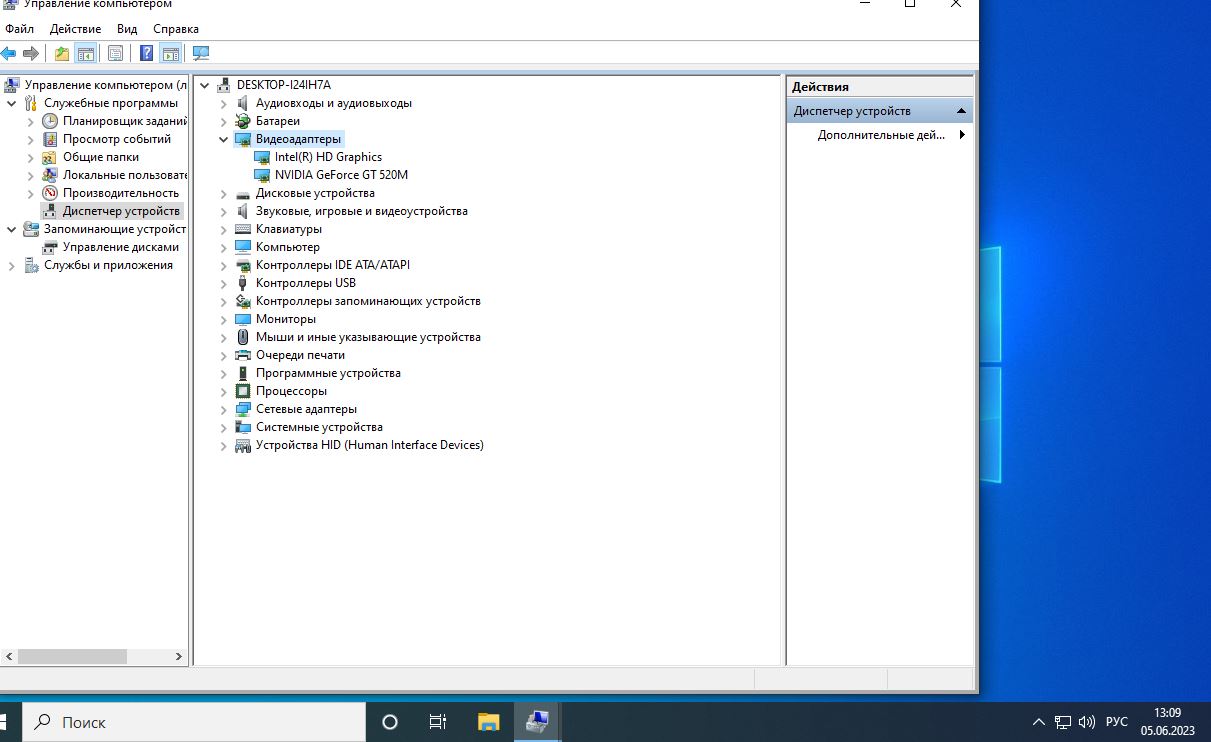Screen dimensions: 1211x742
Task: Select the Компьютер device category
Action: (x=287, y=247)
